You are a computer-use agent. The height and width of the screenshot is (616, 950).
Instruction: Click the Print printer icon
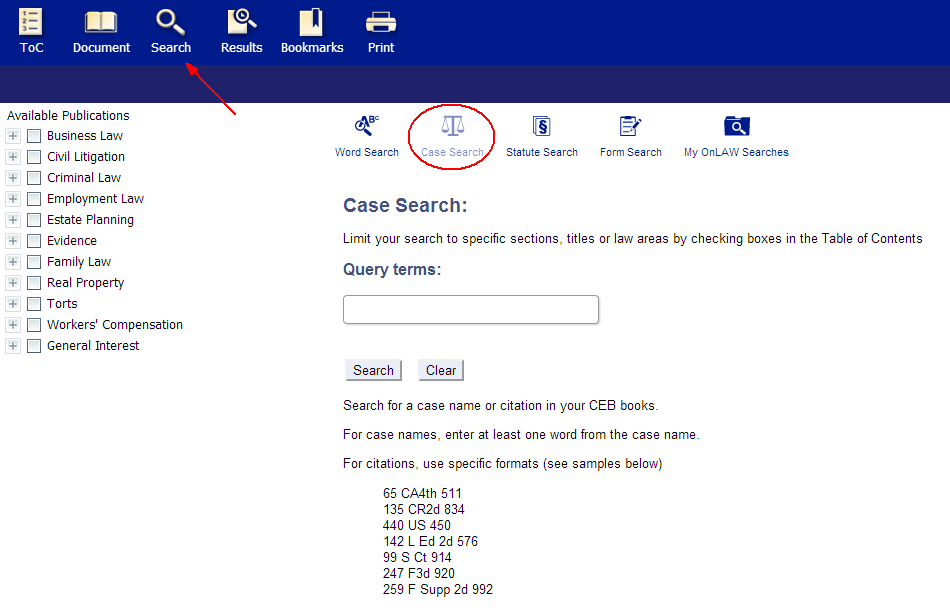click(381, 22)
